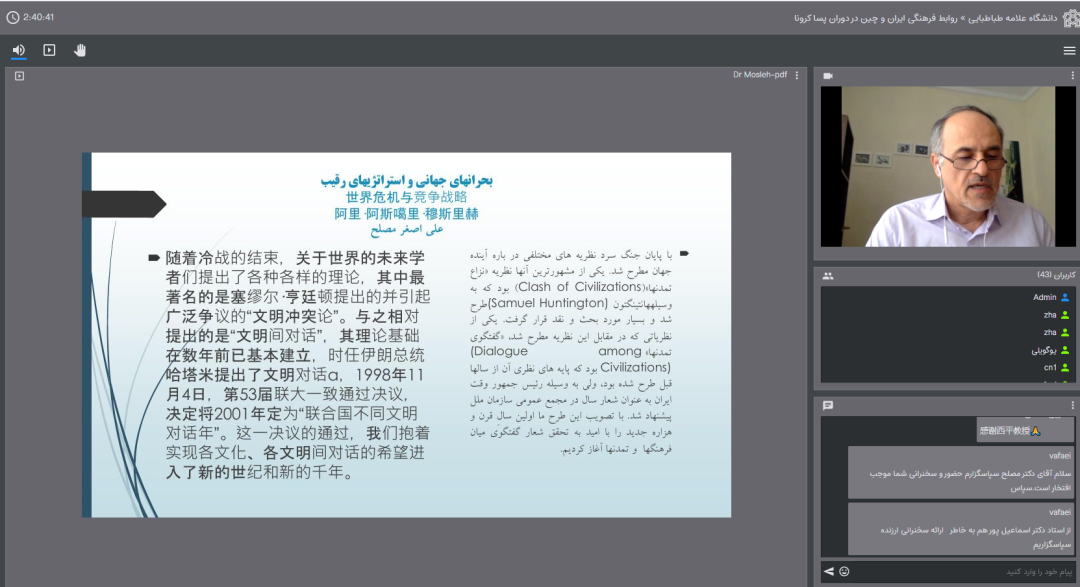Click the small icon at presentation panel top-left
Image resolution: width=1080 pixels, height=587 pixels.
(x=19, y=76)
